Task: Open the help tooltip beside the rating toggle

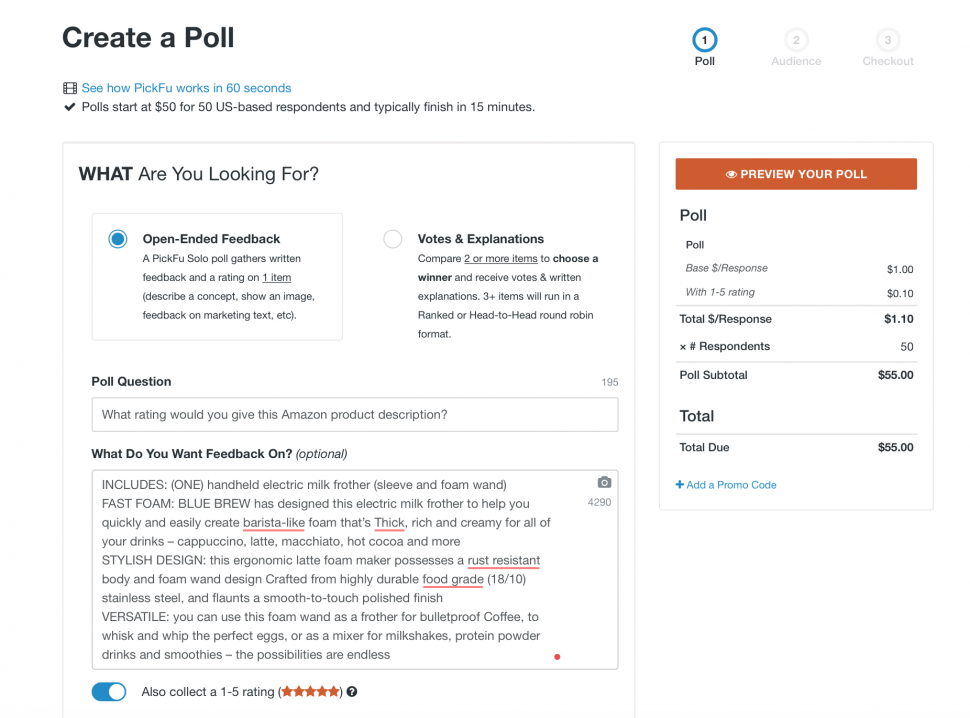Action: (x=352, y=691)
